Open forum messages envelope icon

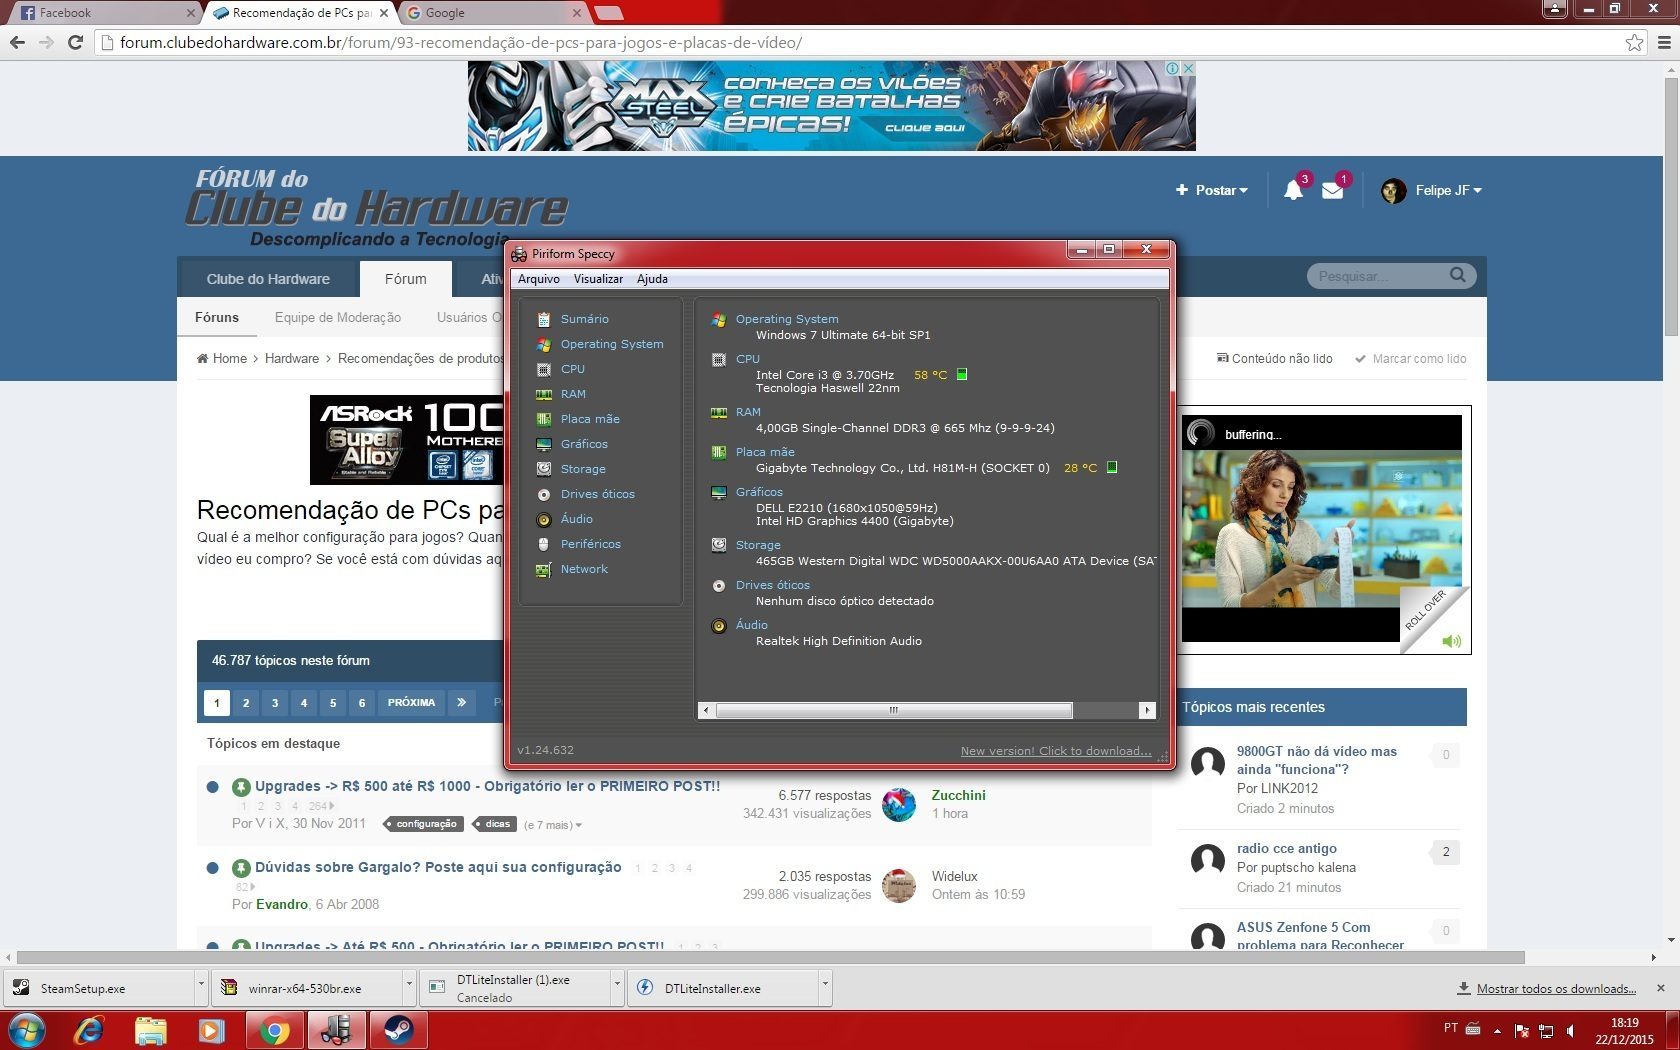pos(1332,190)
